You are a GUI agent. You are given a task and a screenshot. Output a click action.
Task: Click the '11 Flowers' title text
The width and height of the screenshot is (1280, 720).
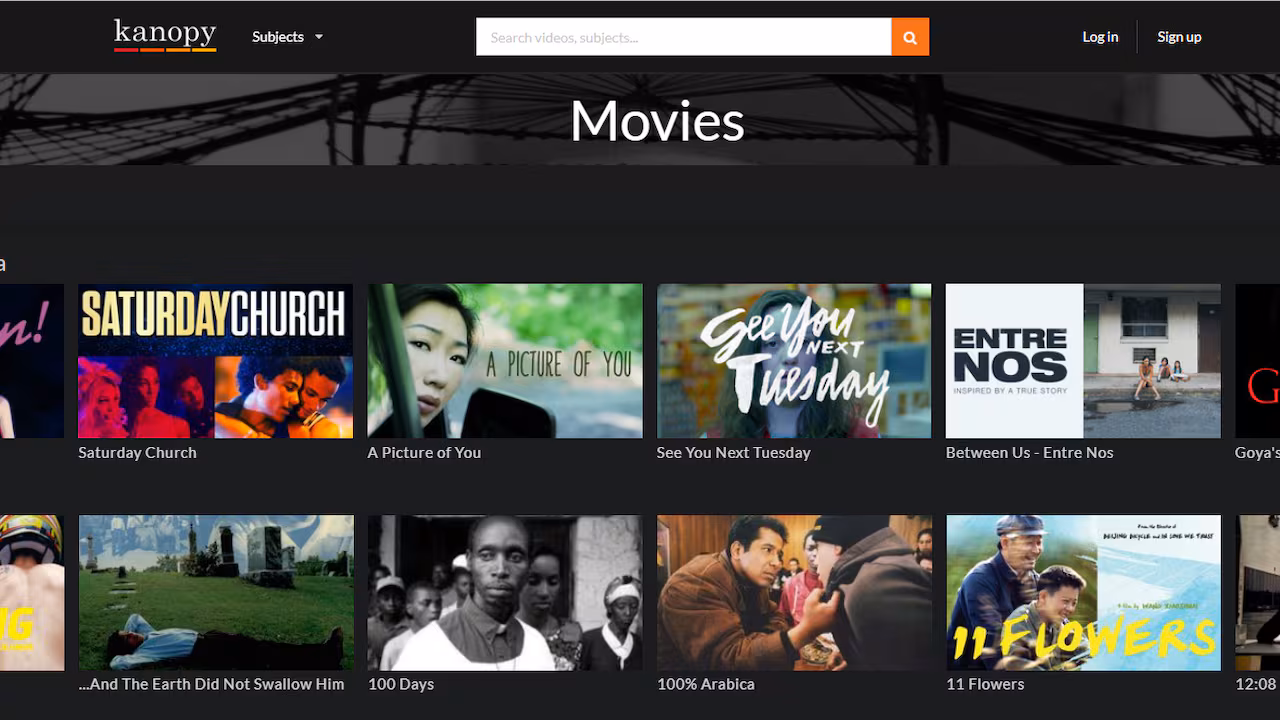985,685
